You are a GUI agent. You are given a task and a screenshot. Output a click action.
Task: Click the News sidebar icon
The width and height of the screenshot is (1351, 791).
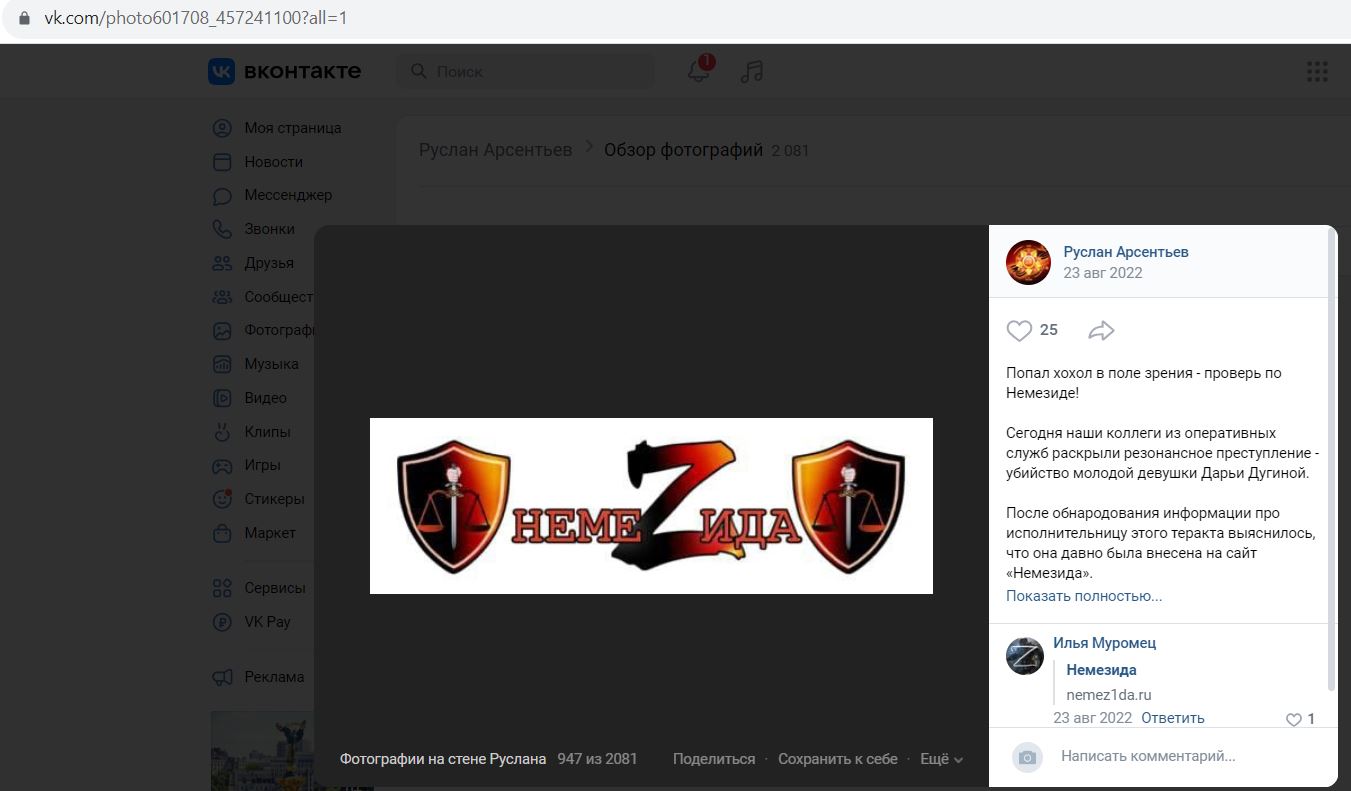click(x=222, y=162)
